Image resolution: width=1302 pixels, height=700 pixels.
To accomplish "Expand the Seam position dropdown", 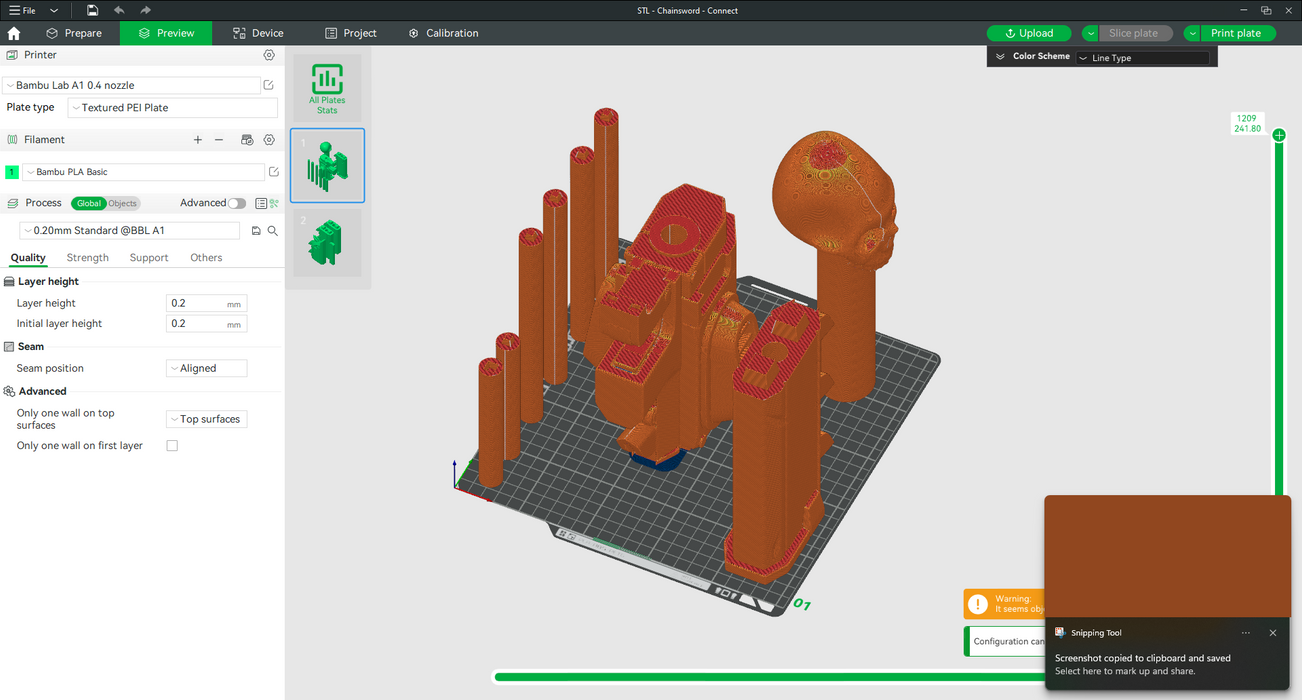I will tap(206, 368).
